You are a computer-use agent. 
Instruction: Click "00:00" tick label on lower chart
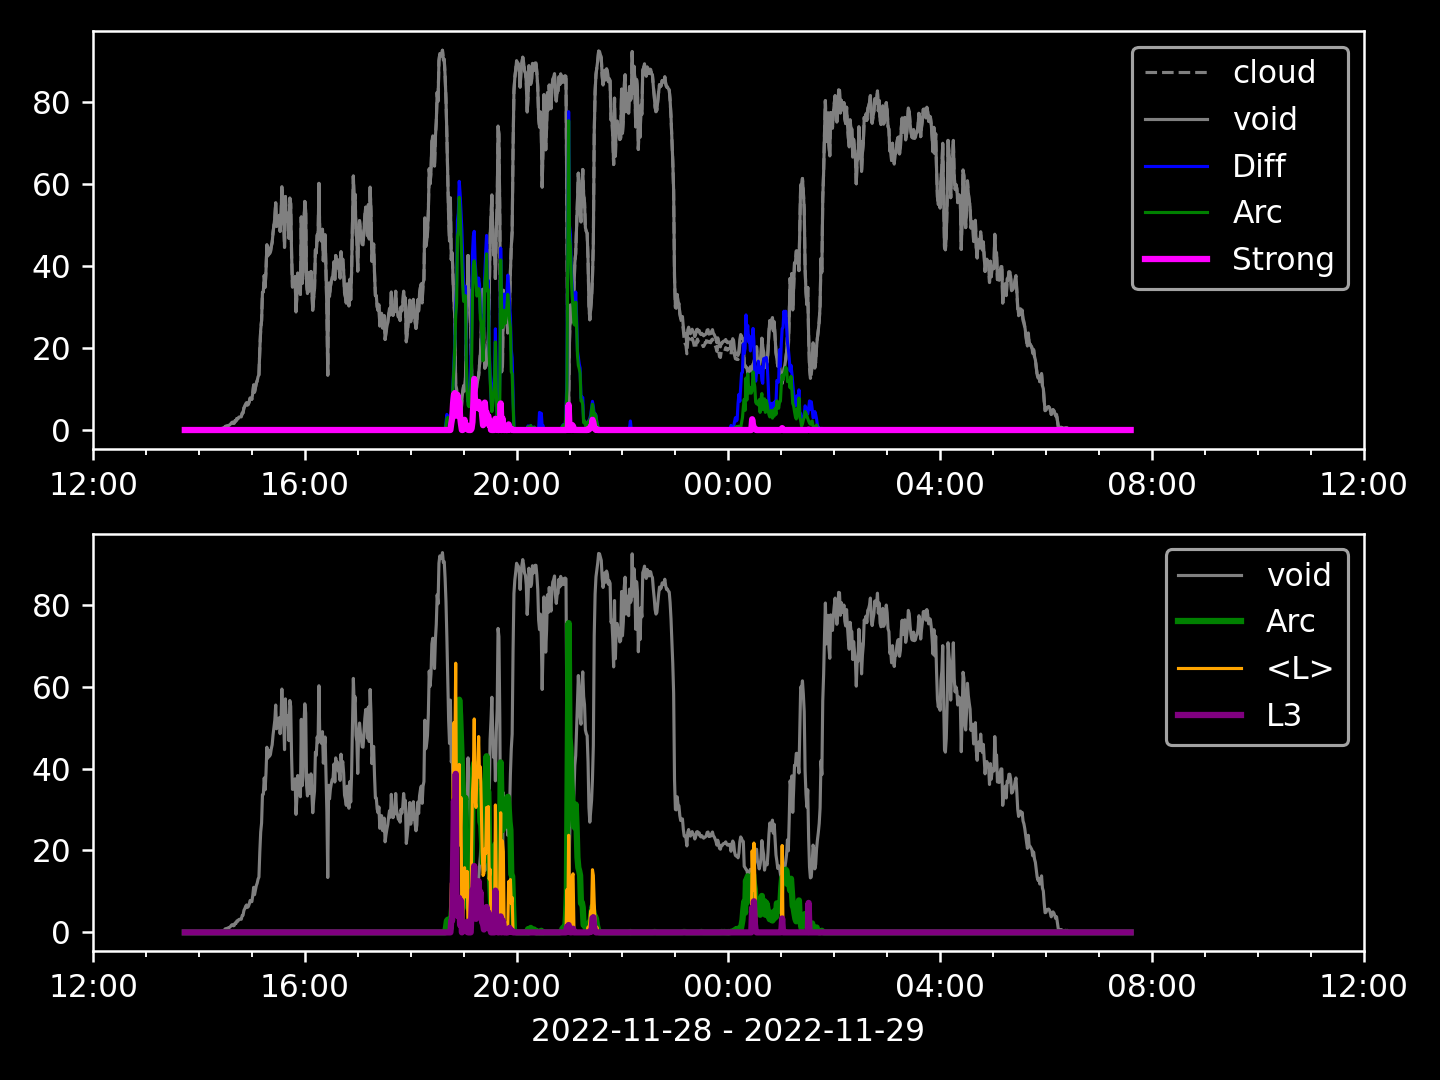(x=728, y=987)
